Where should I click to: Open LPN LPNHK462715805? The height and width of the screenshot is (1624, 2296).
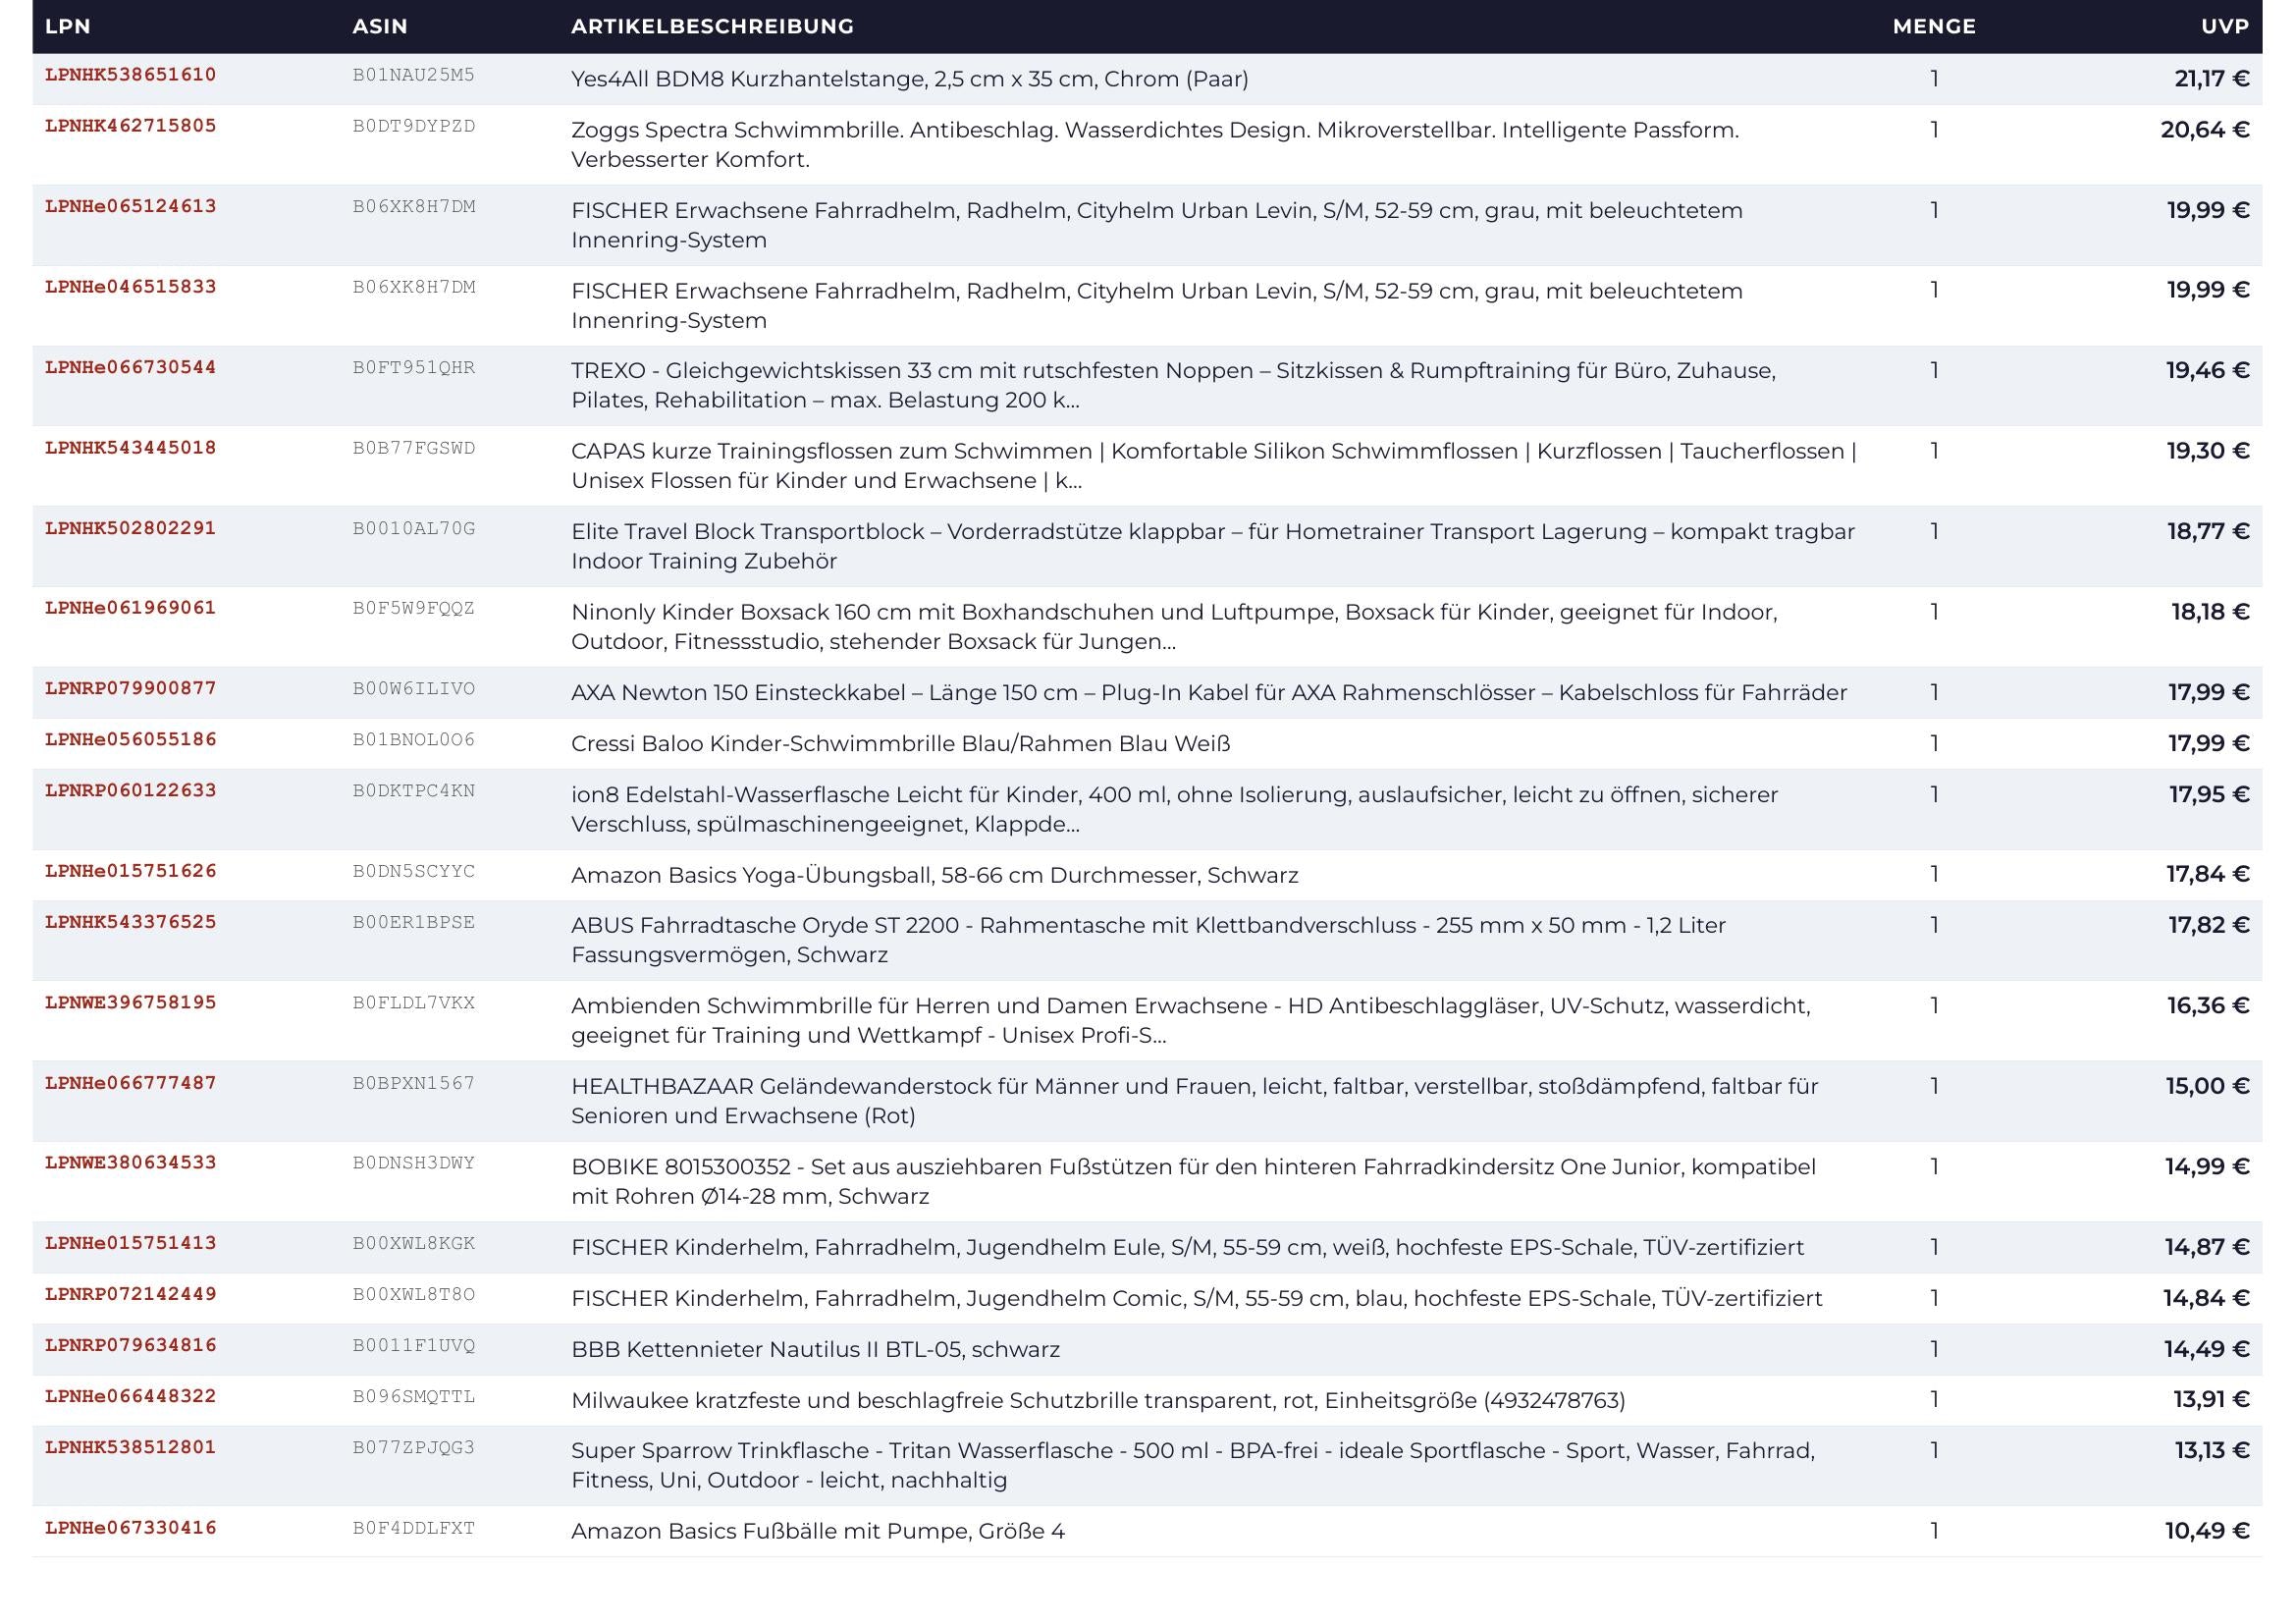point(131,126)
